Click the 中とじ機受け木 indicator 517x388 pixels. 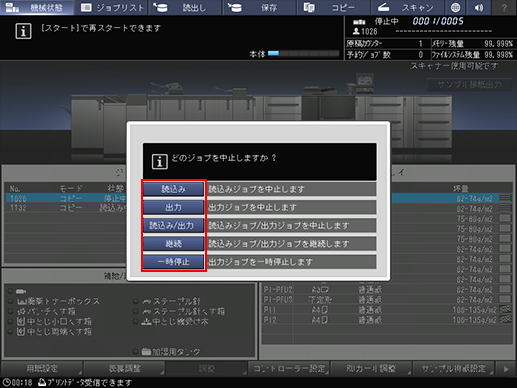[171, 321]
